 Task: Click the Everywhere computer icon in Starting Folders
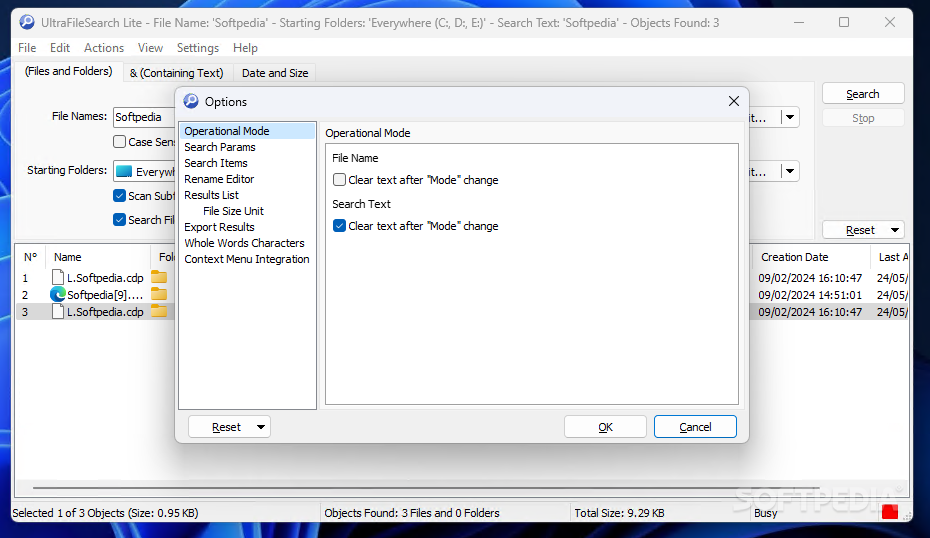[124, 171]
